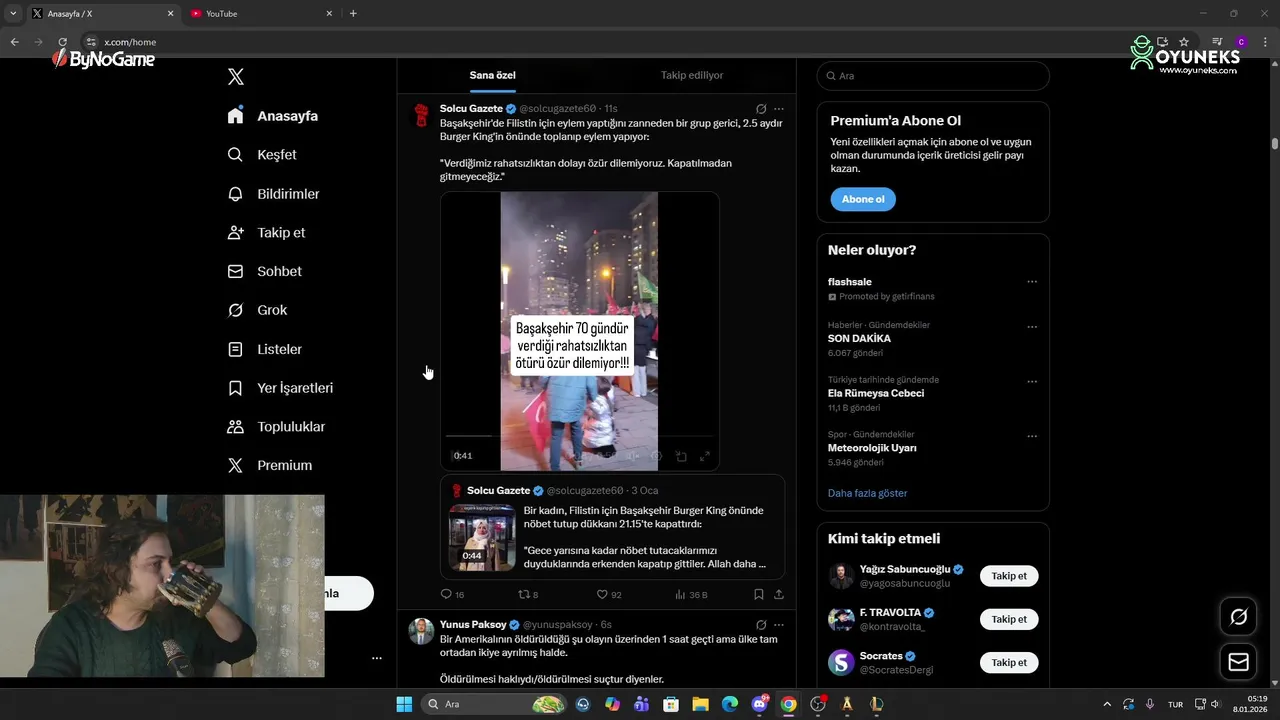Switch to Sana özel tab

(x=493, y=76)
